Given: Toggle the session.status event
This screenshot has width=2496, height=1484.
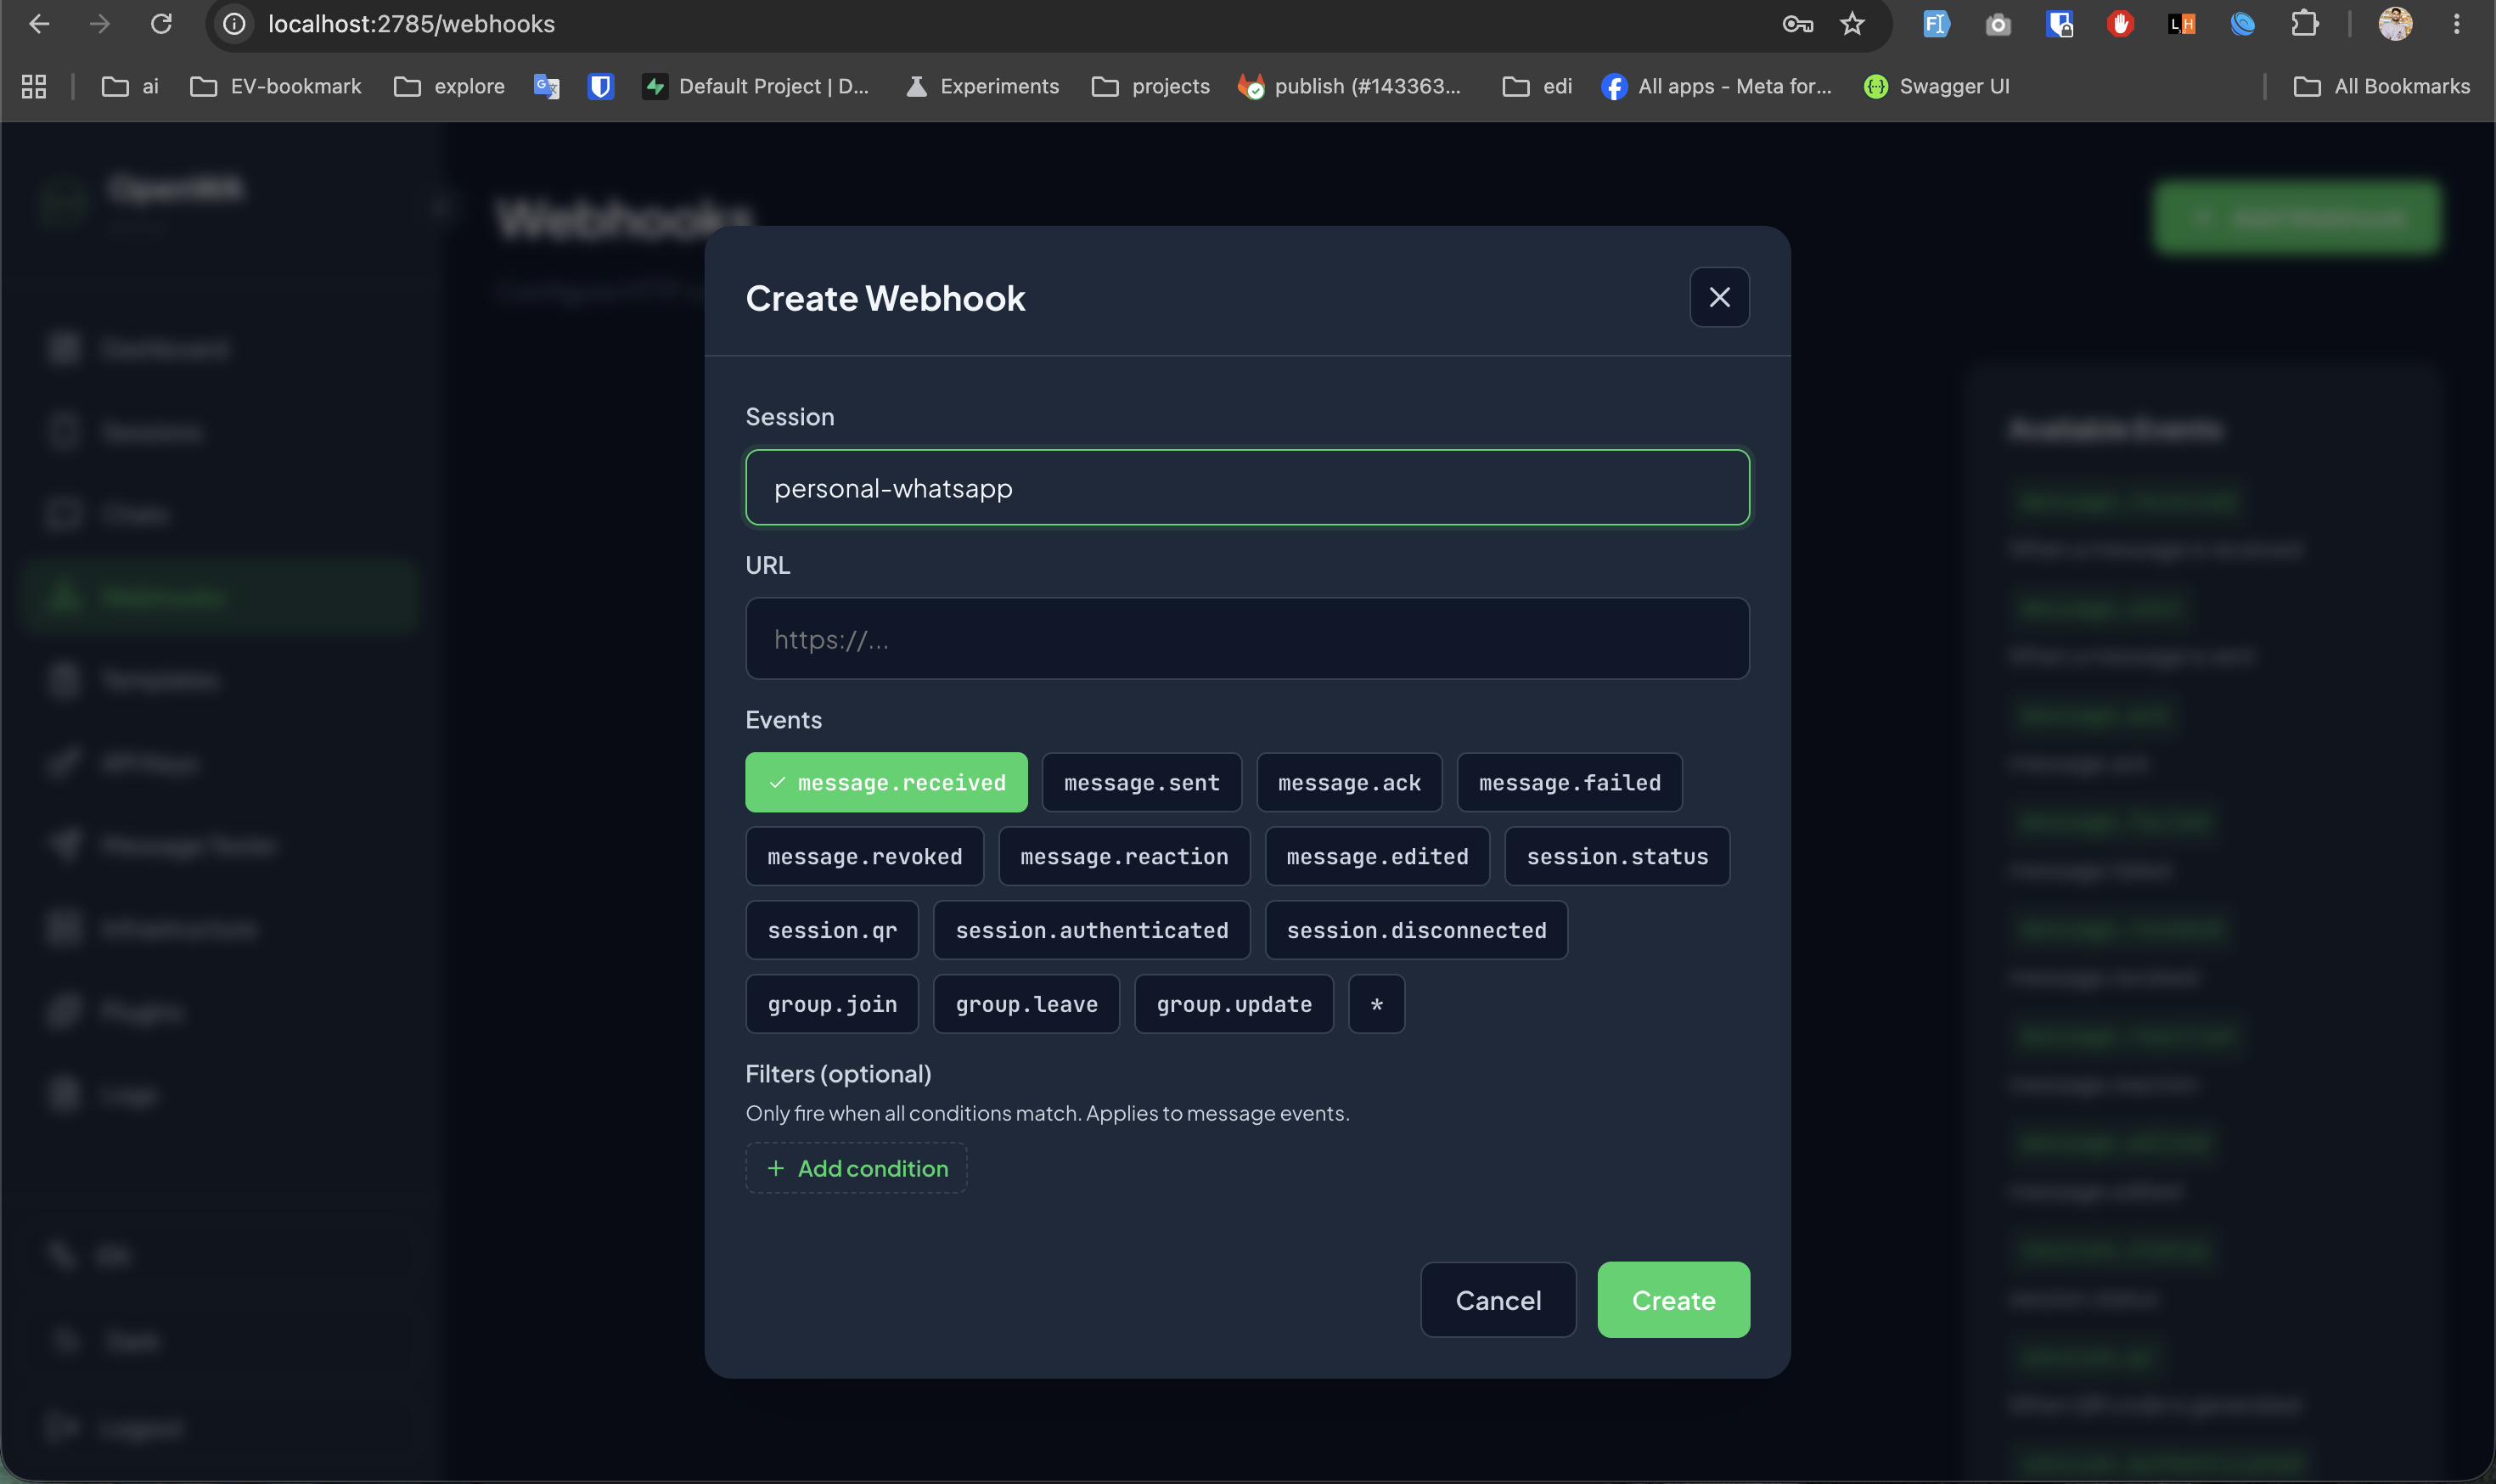Looking at the screenshot, I should pyautogui.click(x=1617, y=857).
